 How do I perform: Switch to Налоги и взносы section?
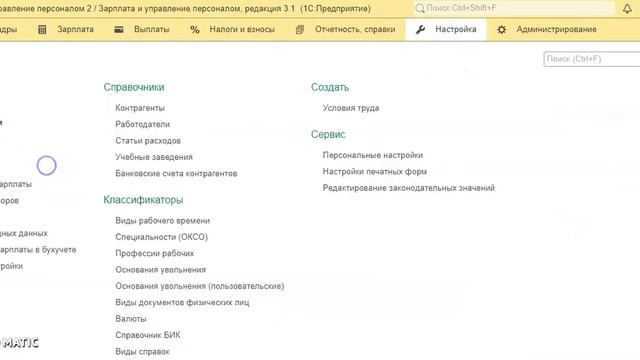pyautogui.click(x=242, y=29)
